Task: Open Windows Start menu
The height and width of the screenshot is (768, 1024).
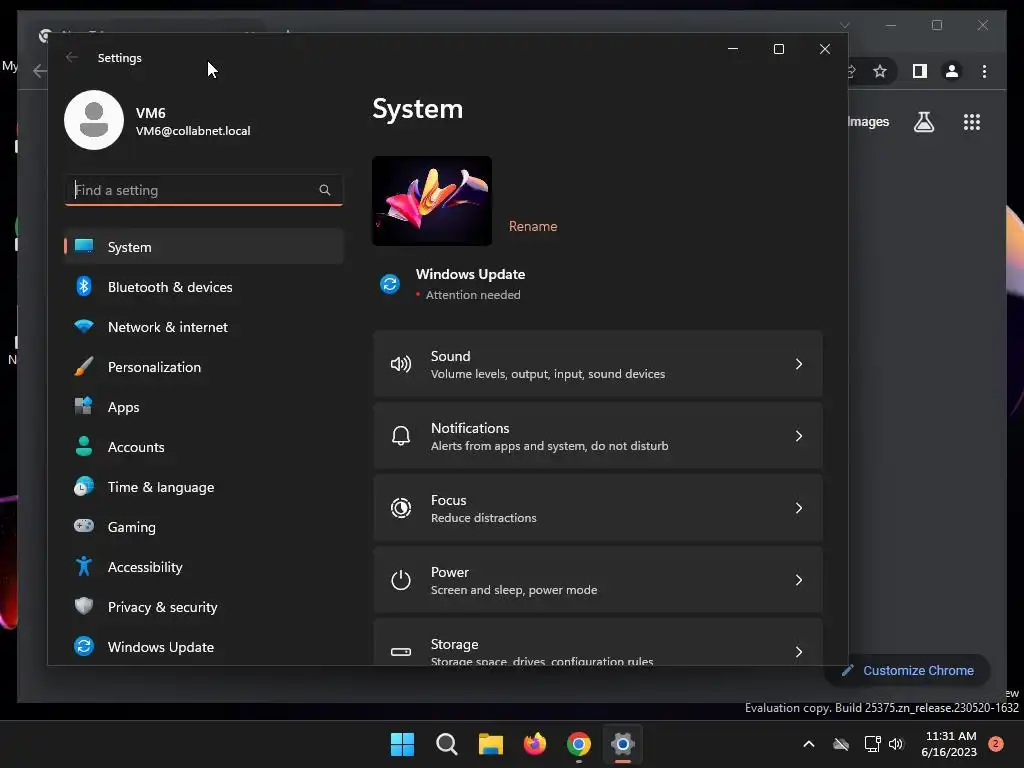Action: click(x=402, y=744)
